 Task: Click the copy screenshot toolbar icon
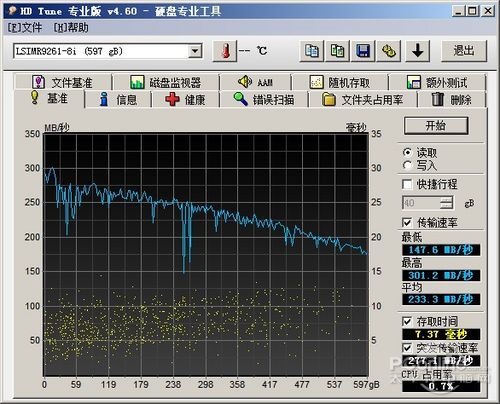pyautogui.click(x=337, y=51)
